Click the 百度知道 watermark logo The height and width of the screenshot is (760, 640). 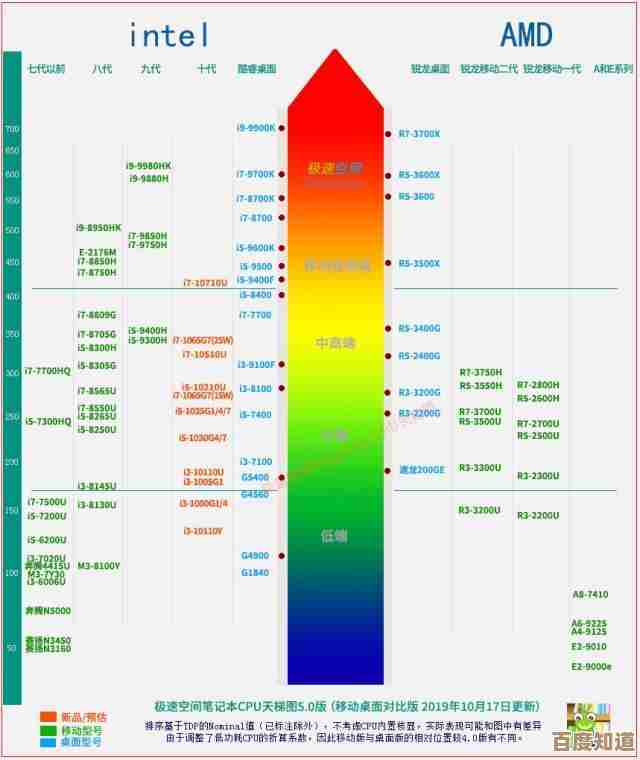[601, 742]
